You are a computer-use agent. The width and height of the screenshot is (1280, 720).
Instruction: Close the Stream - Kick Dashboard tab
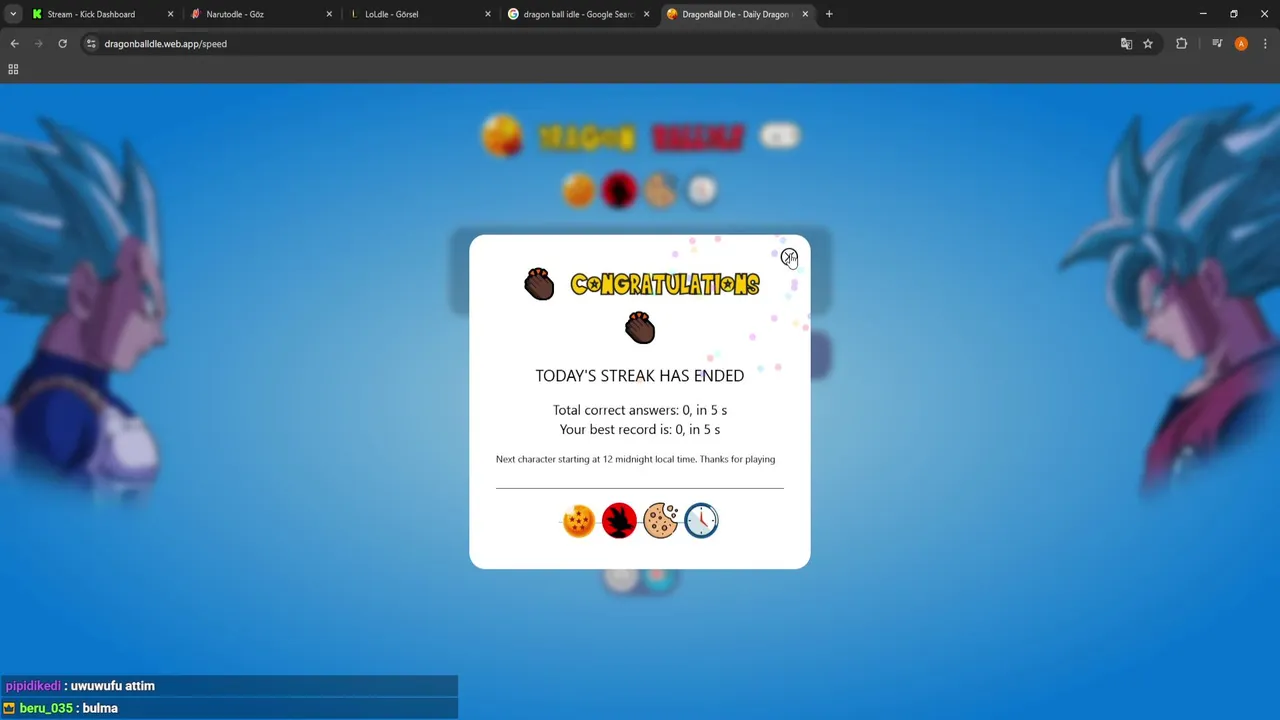[x=170, y=14]
